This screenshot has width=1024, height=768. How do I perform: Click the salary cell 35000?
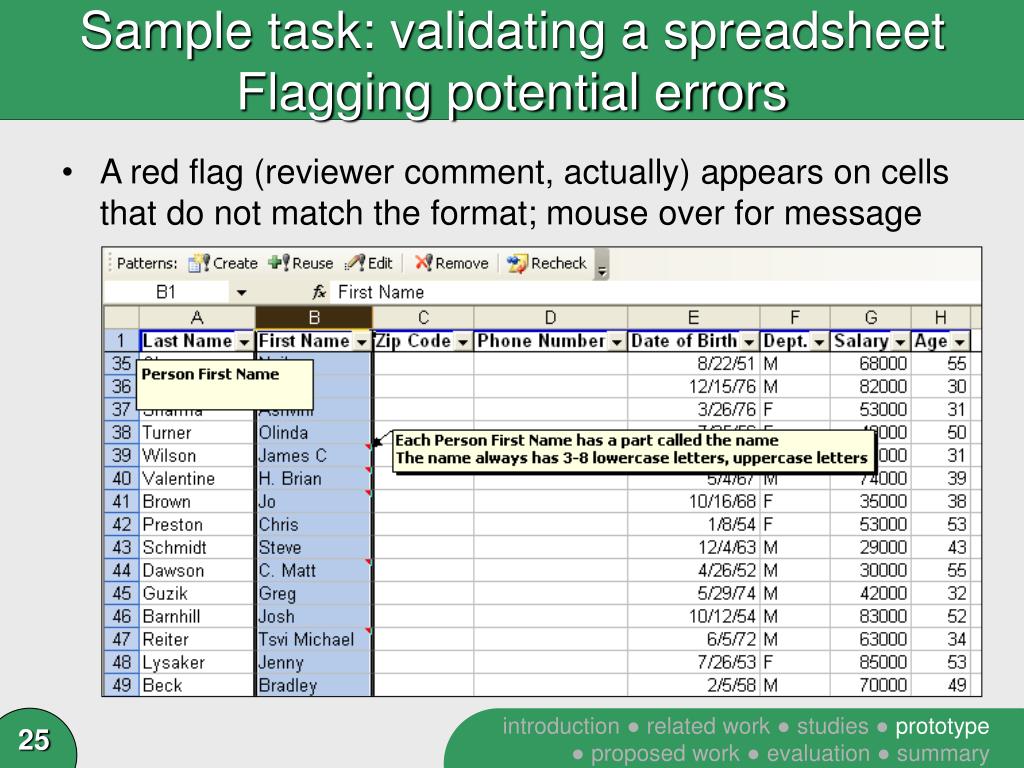click(871, 502)
